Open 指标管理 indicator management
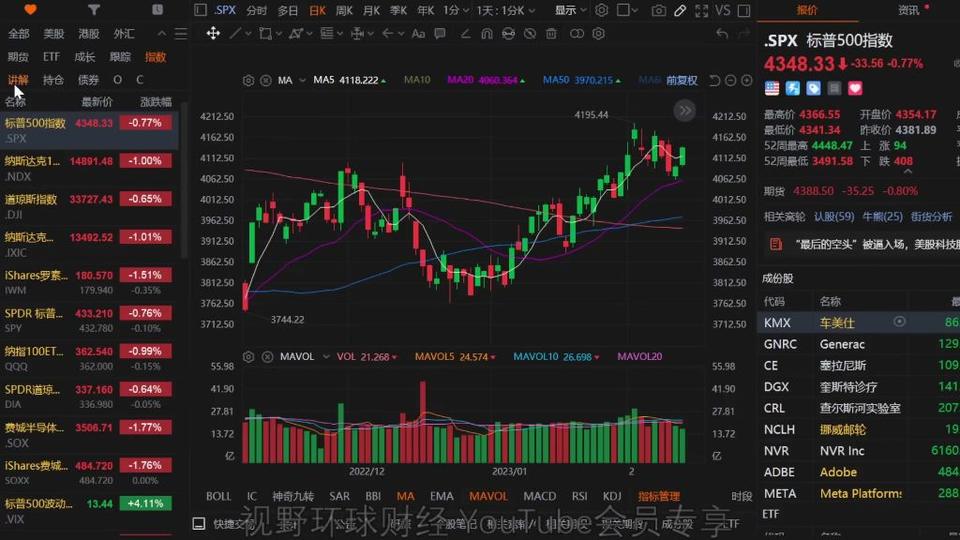Screen dimensions: 960x540 click(x=659, y=496)
